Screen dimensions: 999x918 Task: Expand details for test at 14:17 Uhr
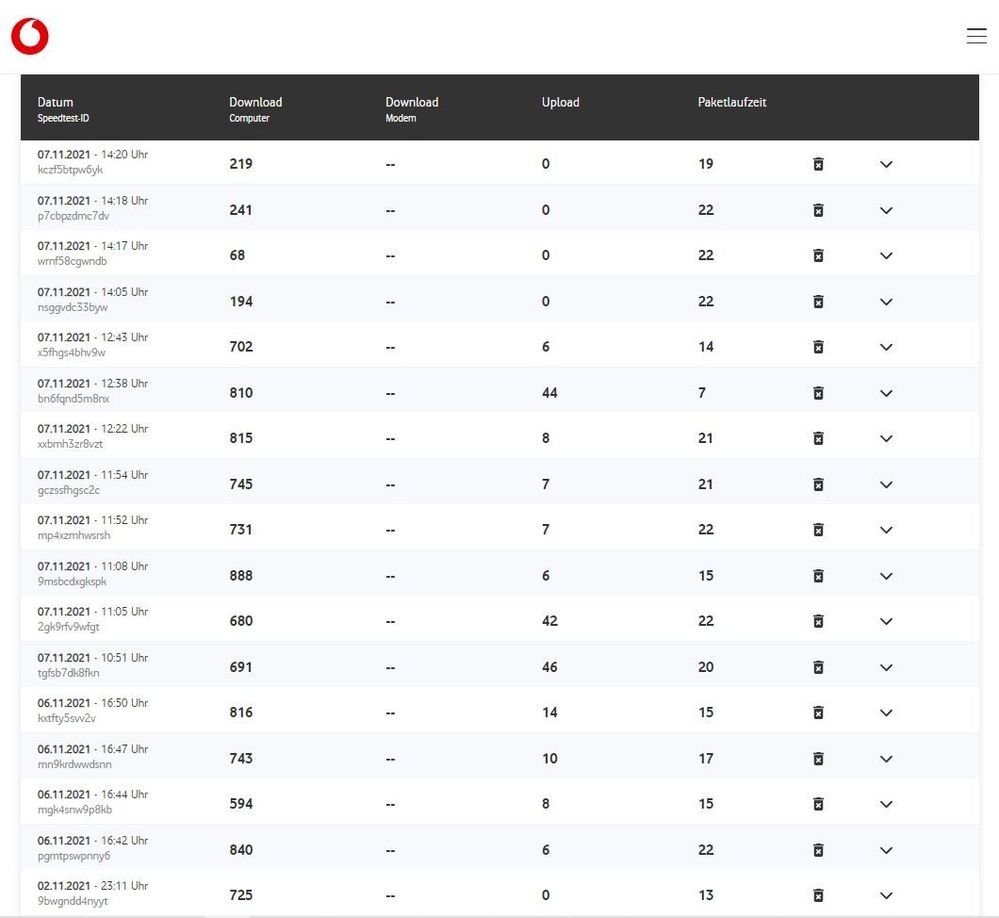[x=886, y=255]
